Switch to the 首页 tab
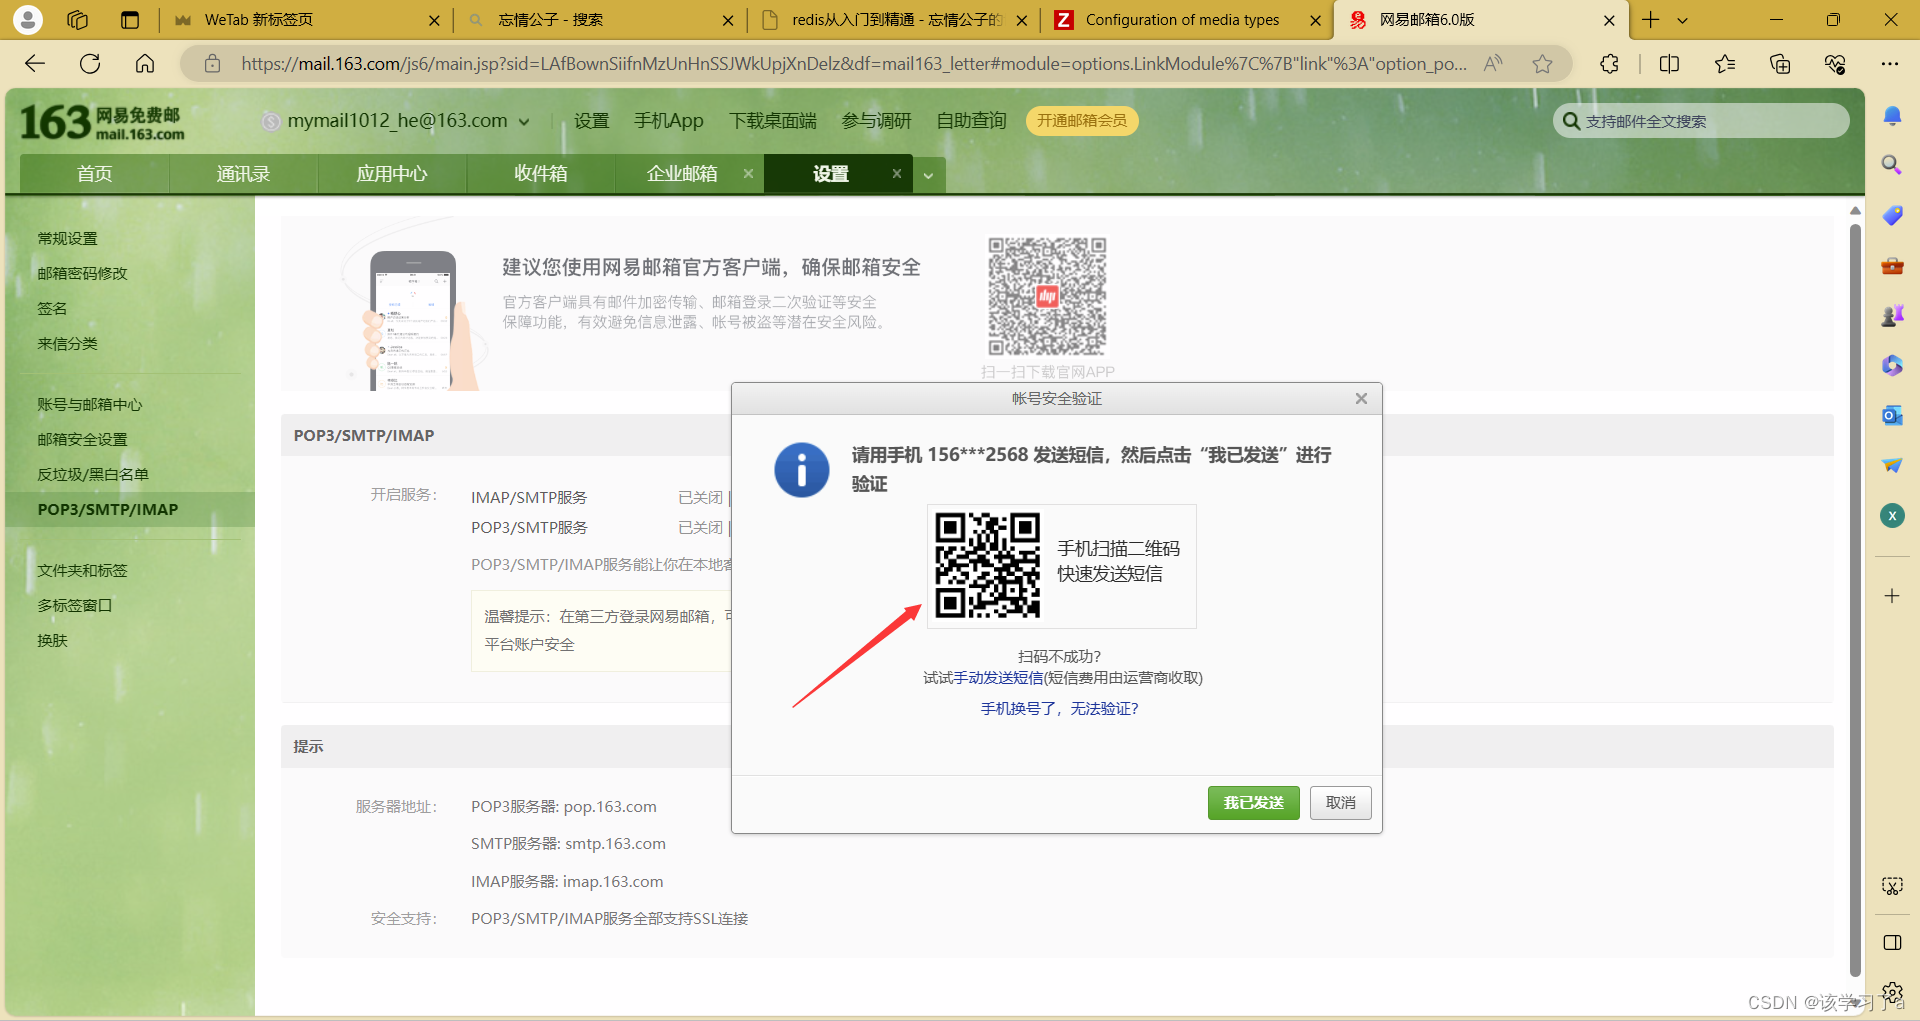This screenshot has width=1920, height=1021. (x=95, y=174)
